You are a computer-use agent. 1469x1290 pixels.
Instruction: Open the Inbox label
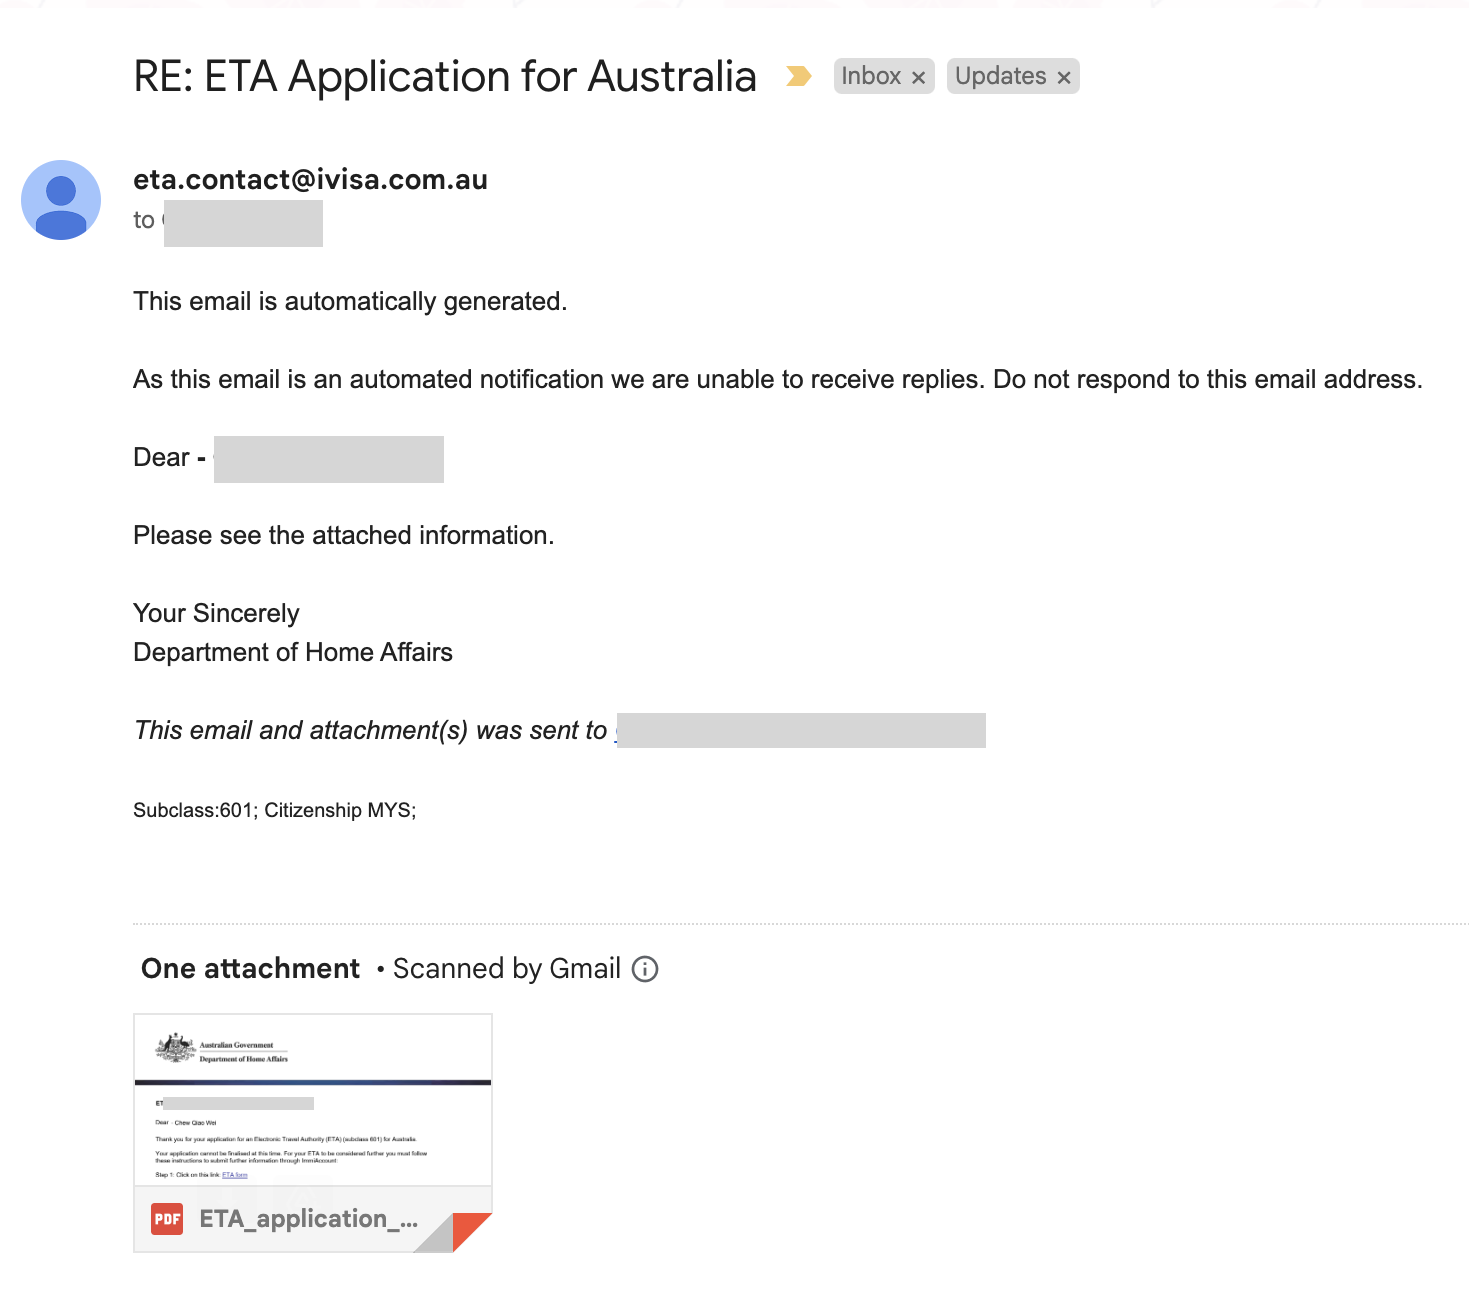point(871,76)
